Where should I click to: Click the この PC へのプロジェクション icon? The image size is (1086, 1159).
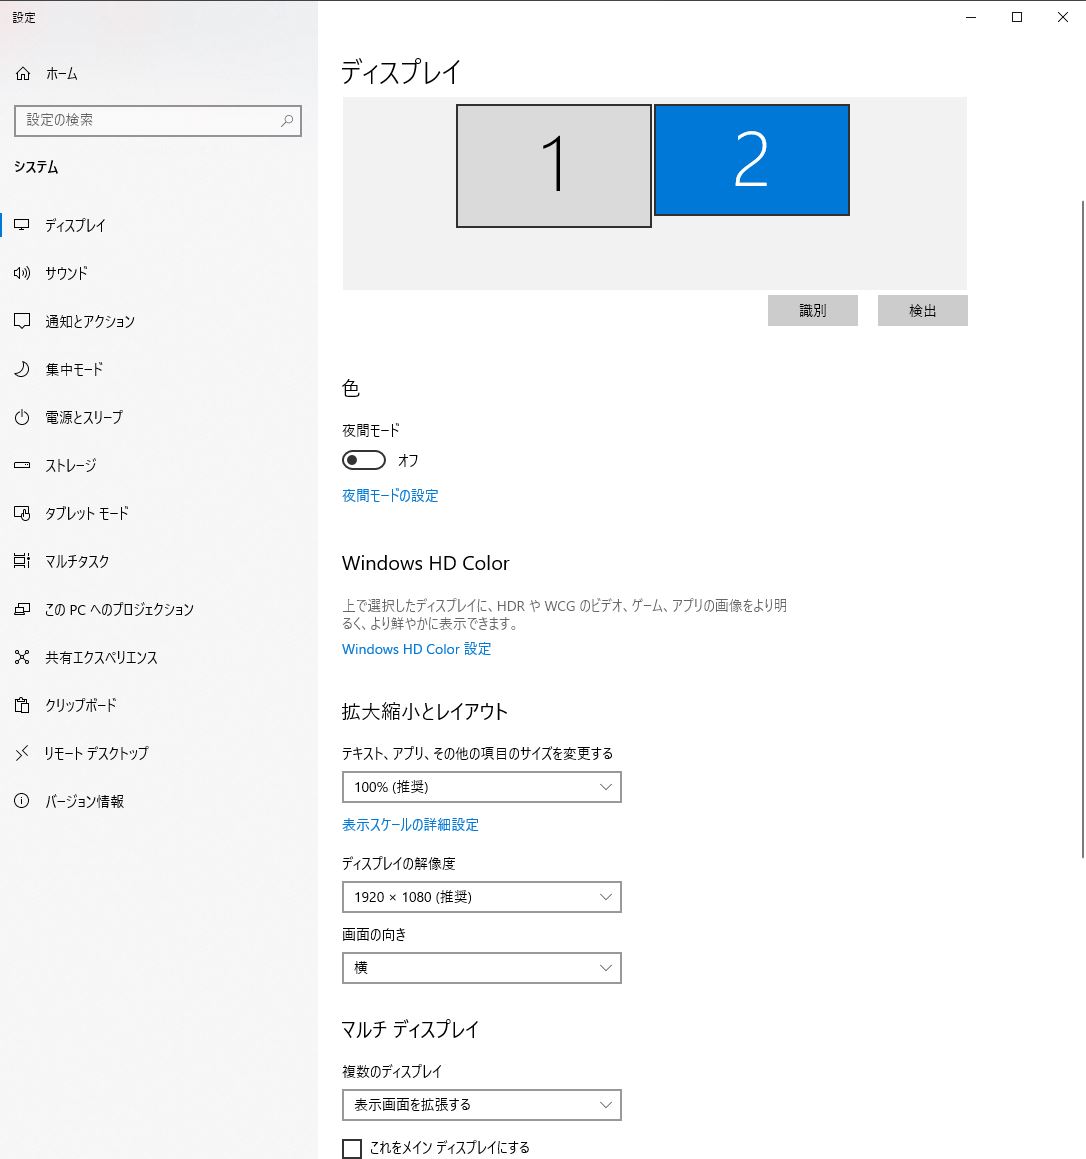pyautogui.click(x=22, y=609)
